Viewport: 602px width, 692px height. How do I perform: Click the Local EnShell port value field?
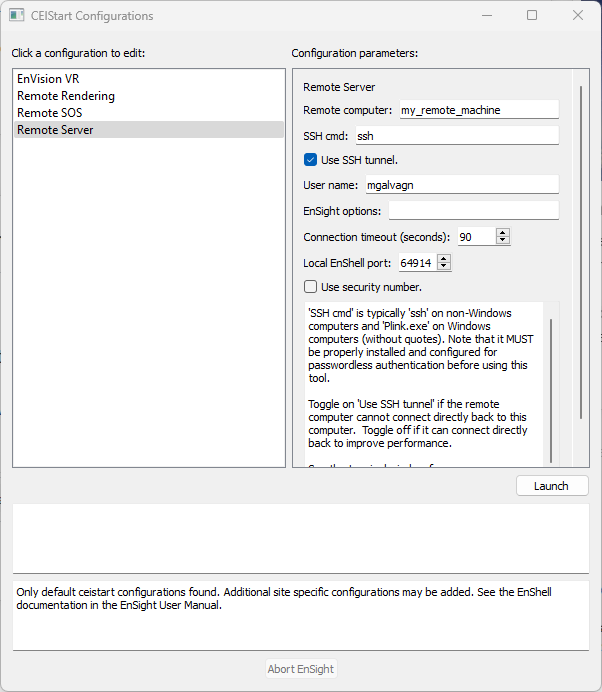417,263
